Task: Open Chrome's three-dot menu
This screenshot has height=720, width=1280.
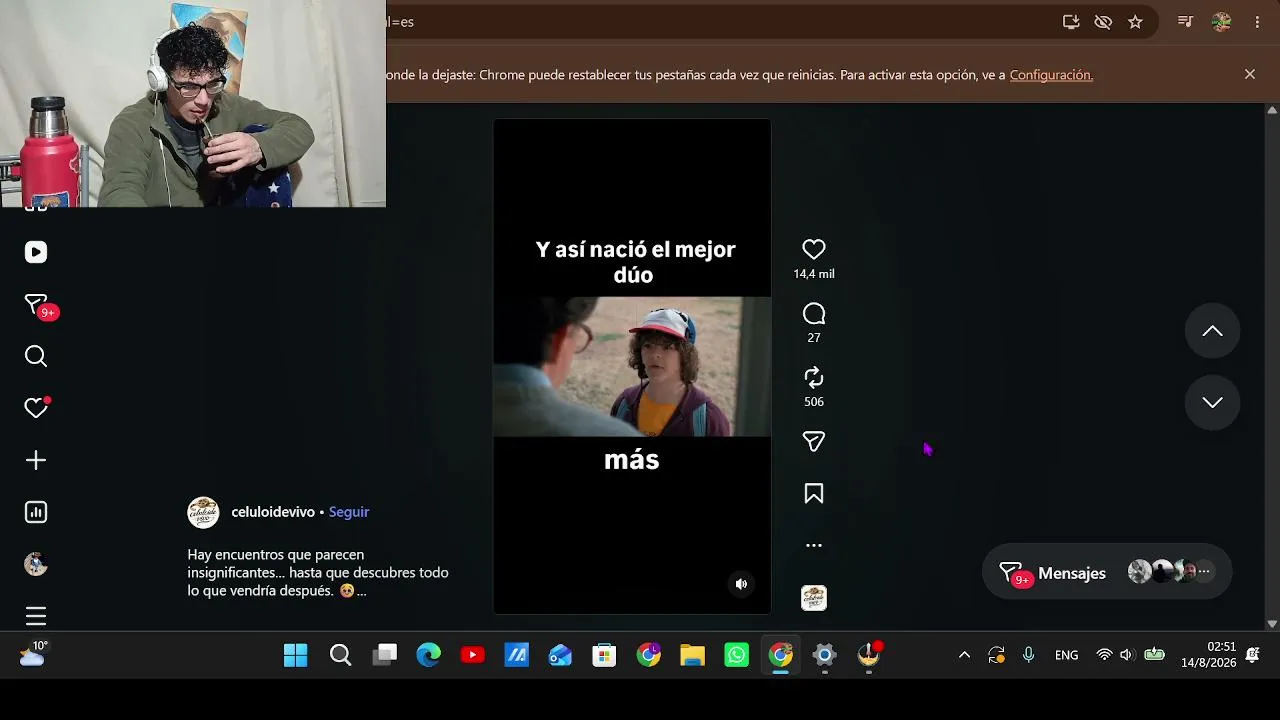Action: coord(1257,22)
